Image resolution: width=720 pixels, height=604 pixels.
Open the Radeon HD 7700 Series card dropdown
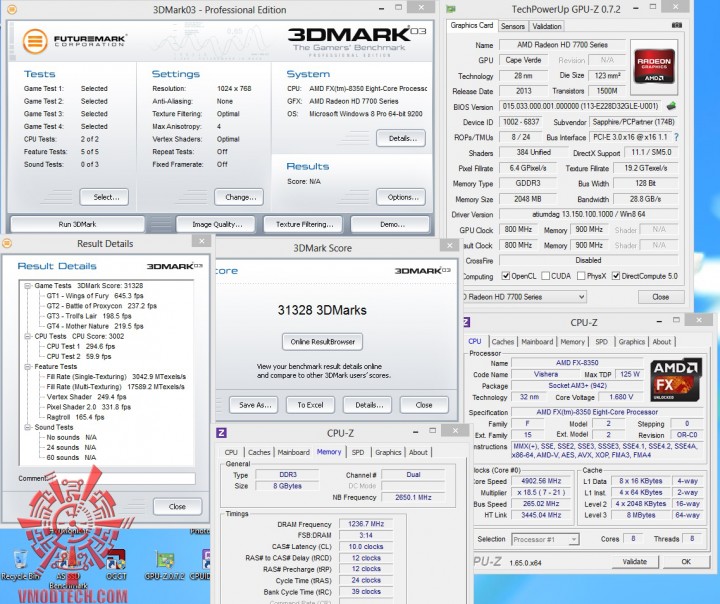click(x=523, y=297)
